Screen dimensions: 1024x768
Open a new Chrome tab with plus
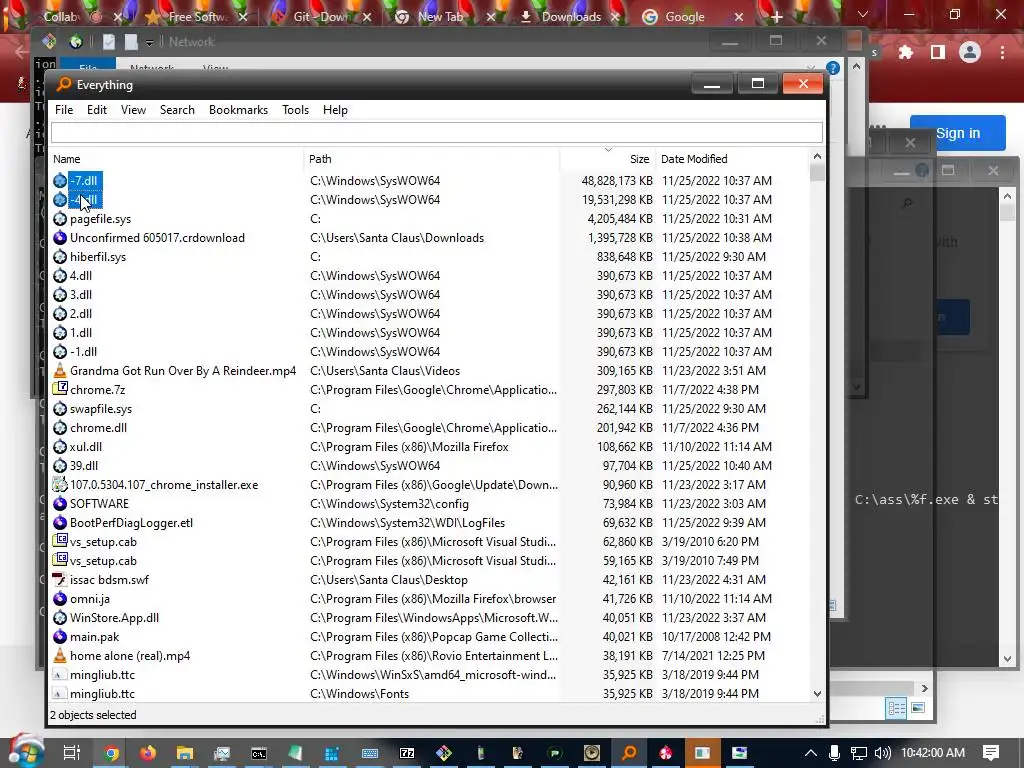point(776,17)
